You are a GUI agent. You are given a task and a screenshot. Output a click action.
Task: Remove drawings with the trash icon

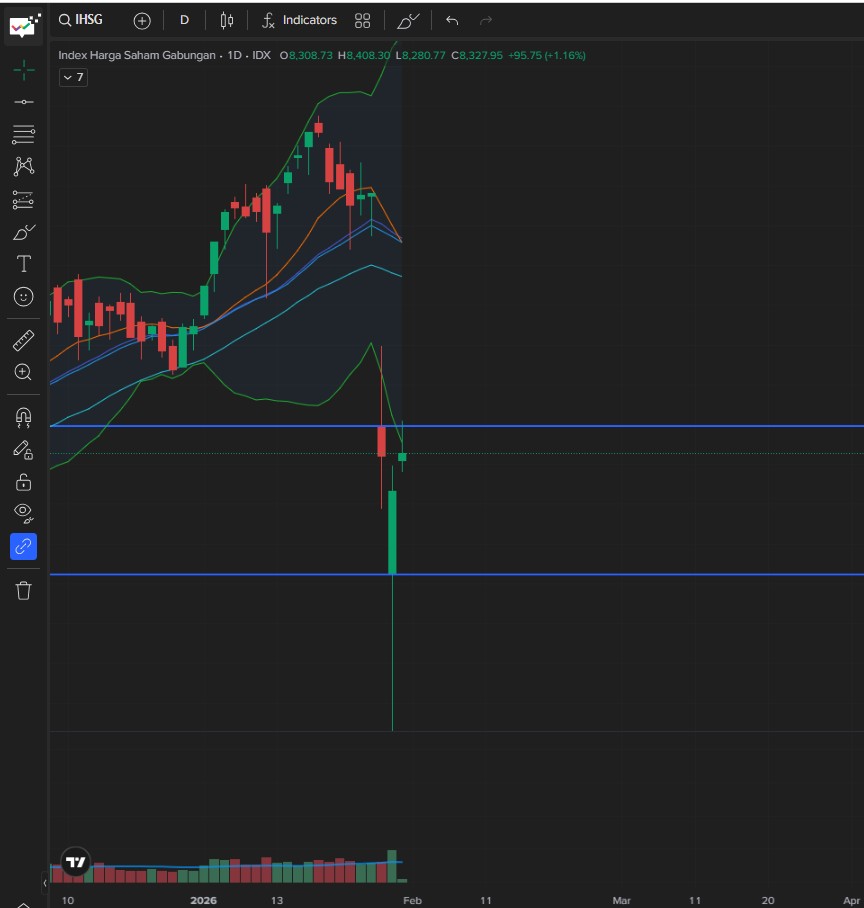coord(24,591)
